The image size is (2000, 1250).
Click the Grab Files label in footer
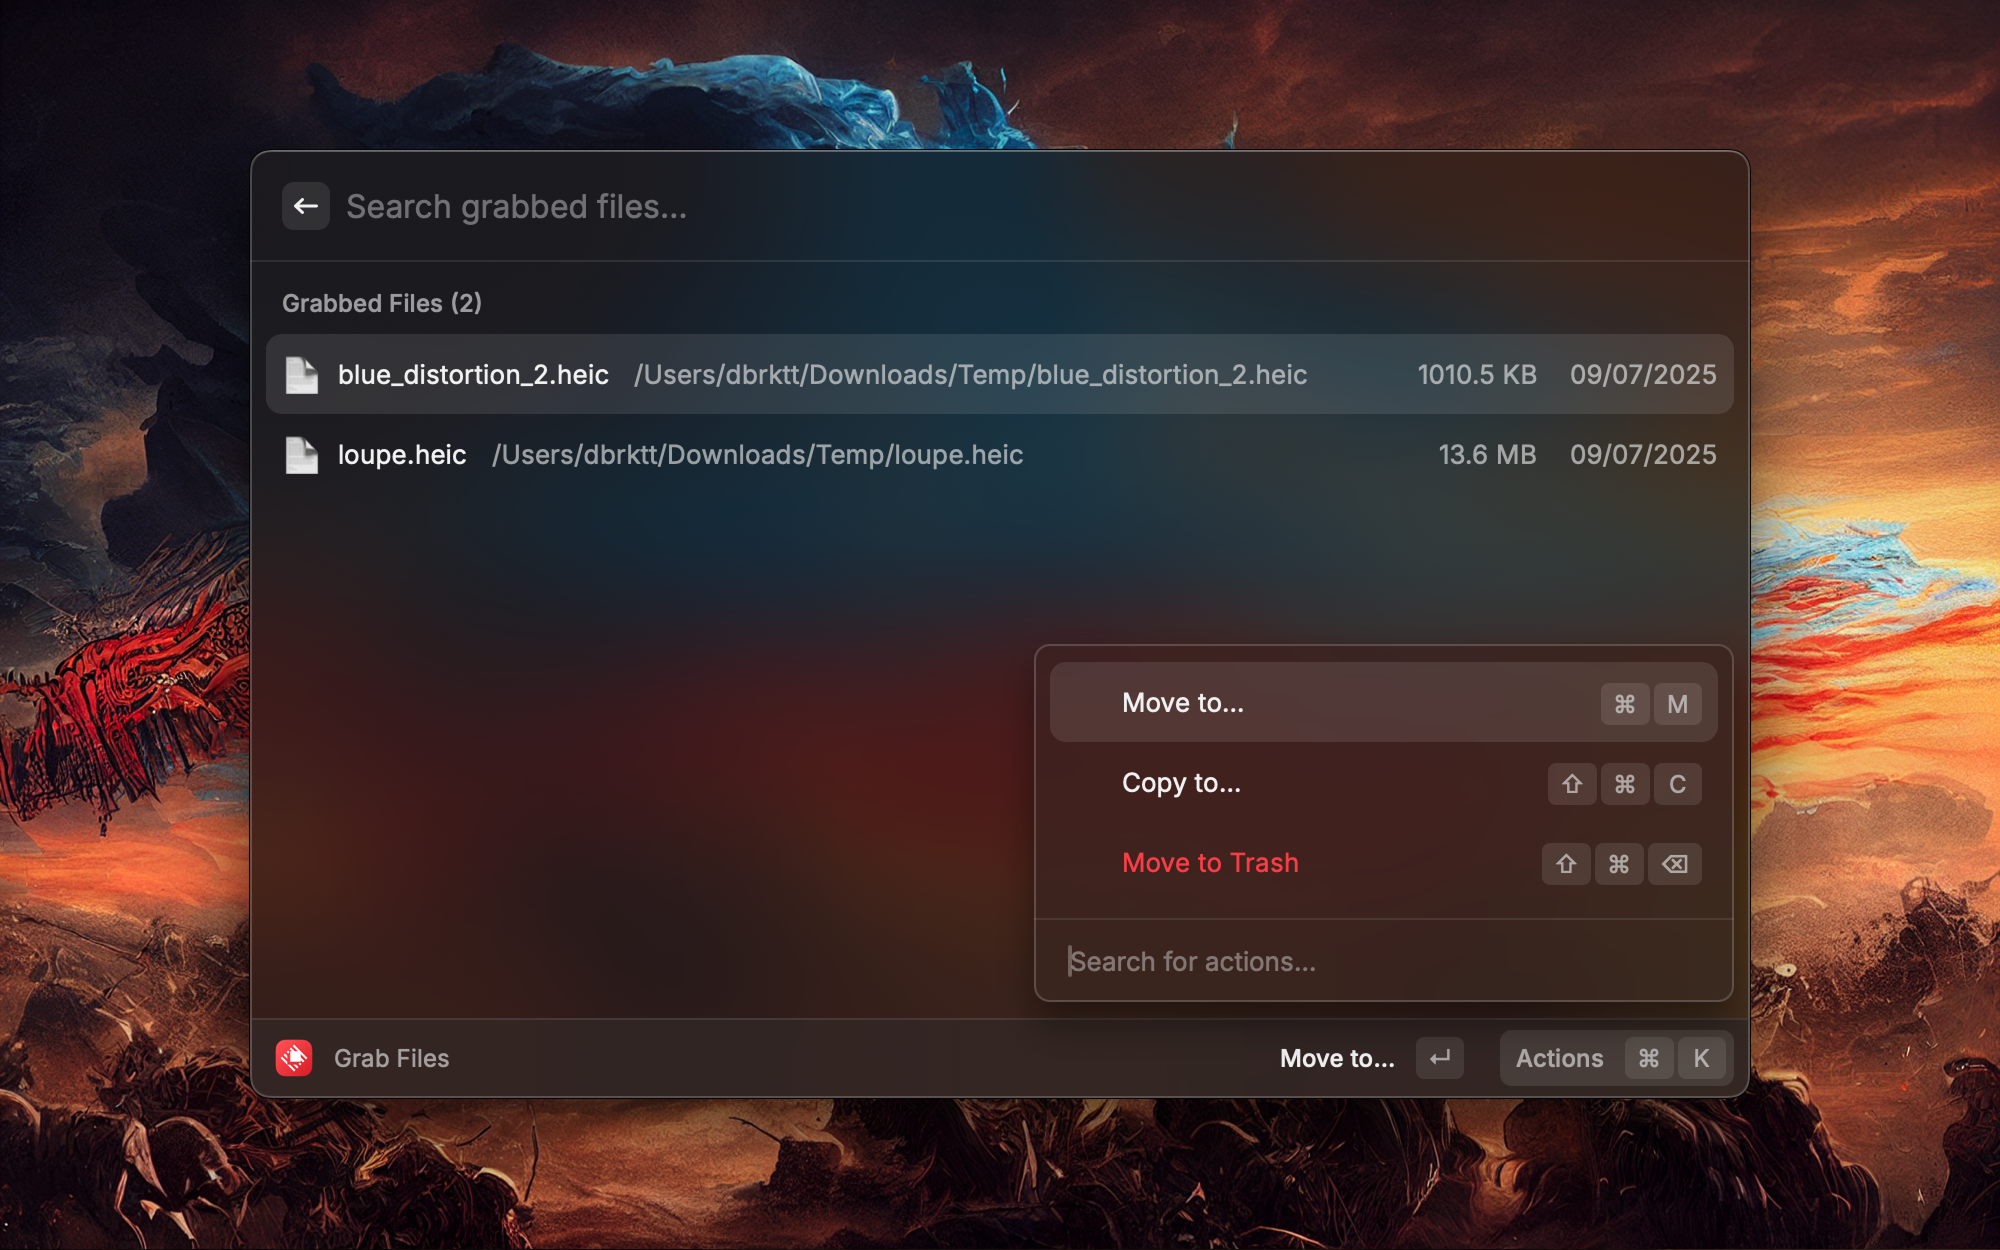[391, 1058]
